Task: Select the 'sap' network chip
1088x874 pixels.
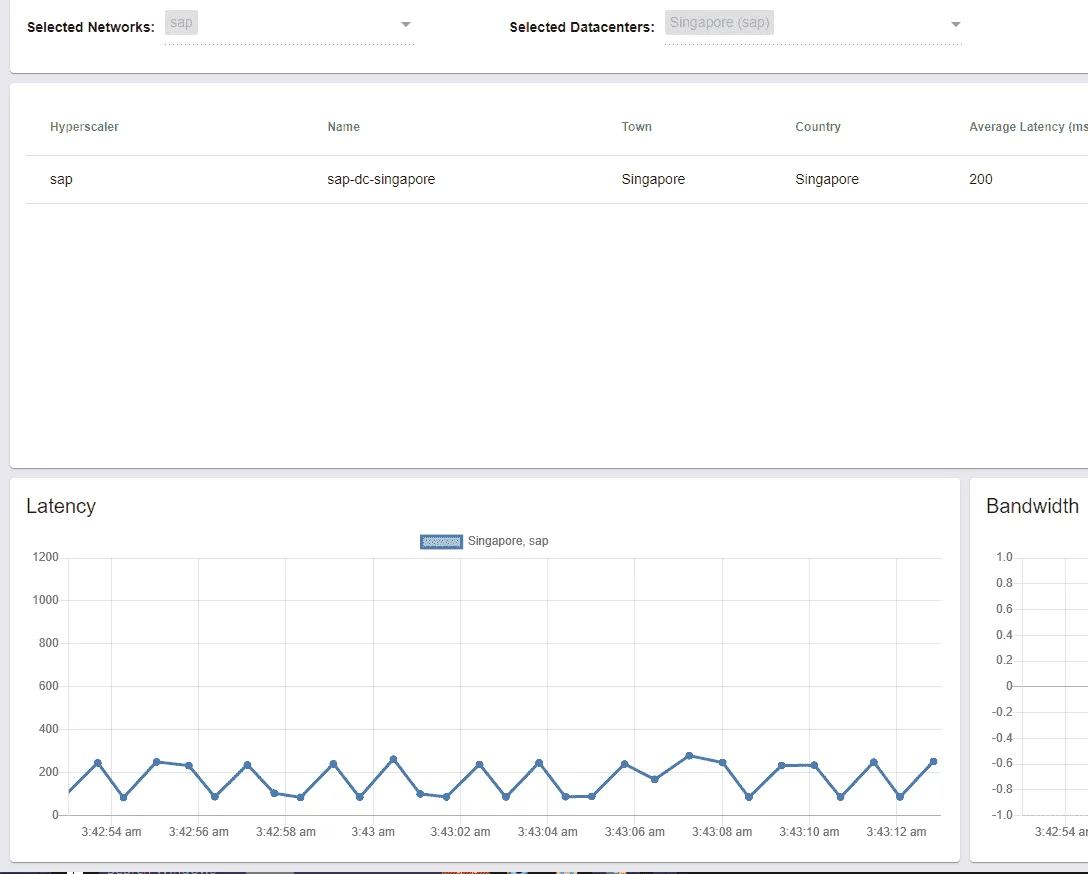Action: click(181, 23)
